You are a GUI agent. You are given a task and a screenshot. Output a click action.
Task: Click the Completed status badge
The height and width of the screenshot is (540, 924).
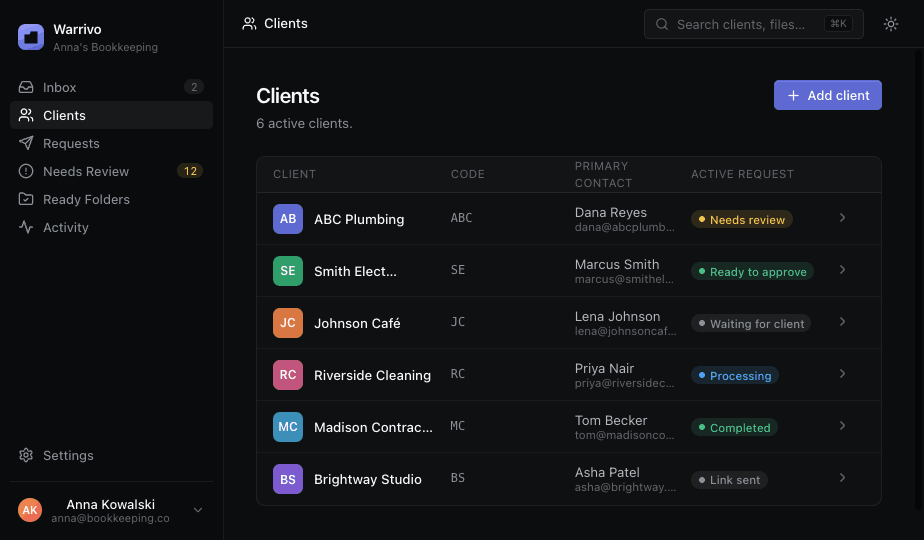(x=734, y=427)
